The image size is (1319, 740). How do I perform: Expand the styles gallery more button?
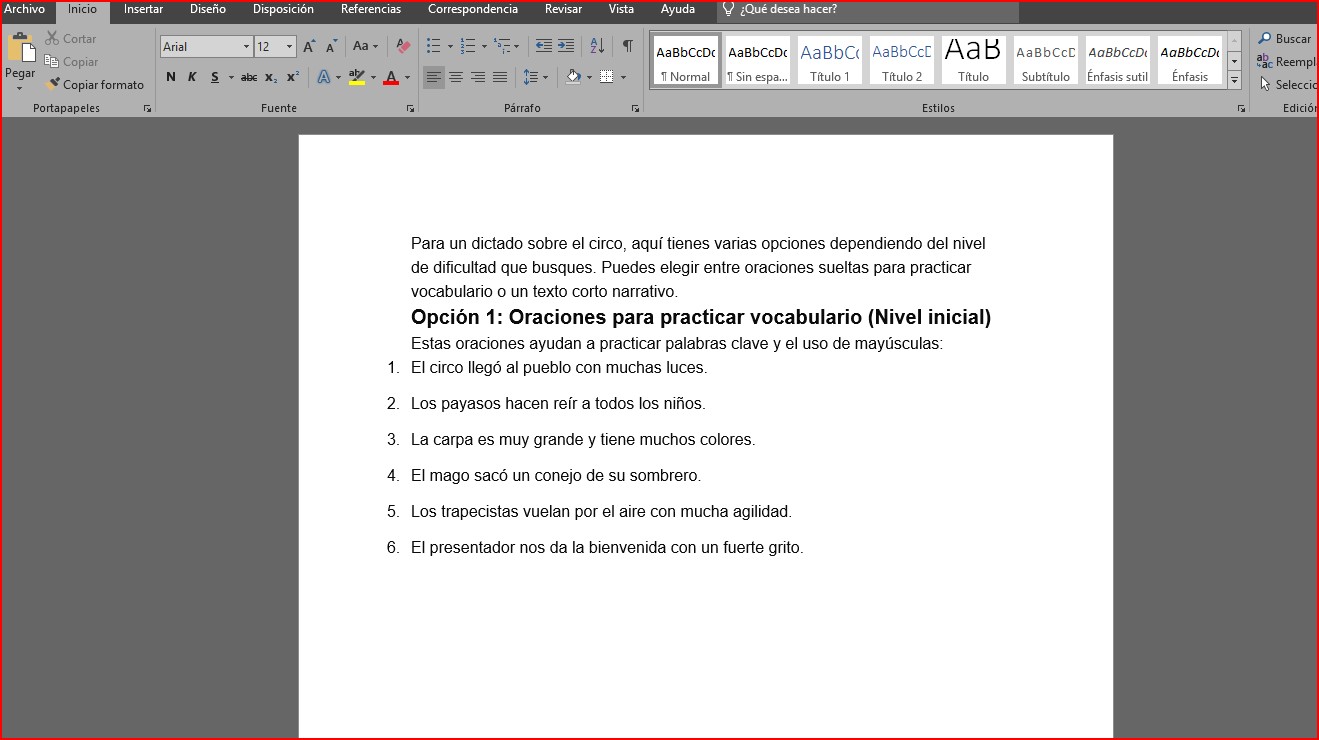pos(1234,81)
